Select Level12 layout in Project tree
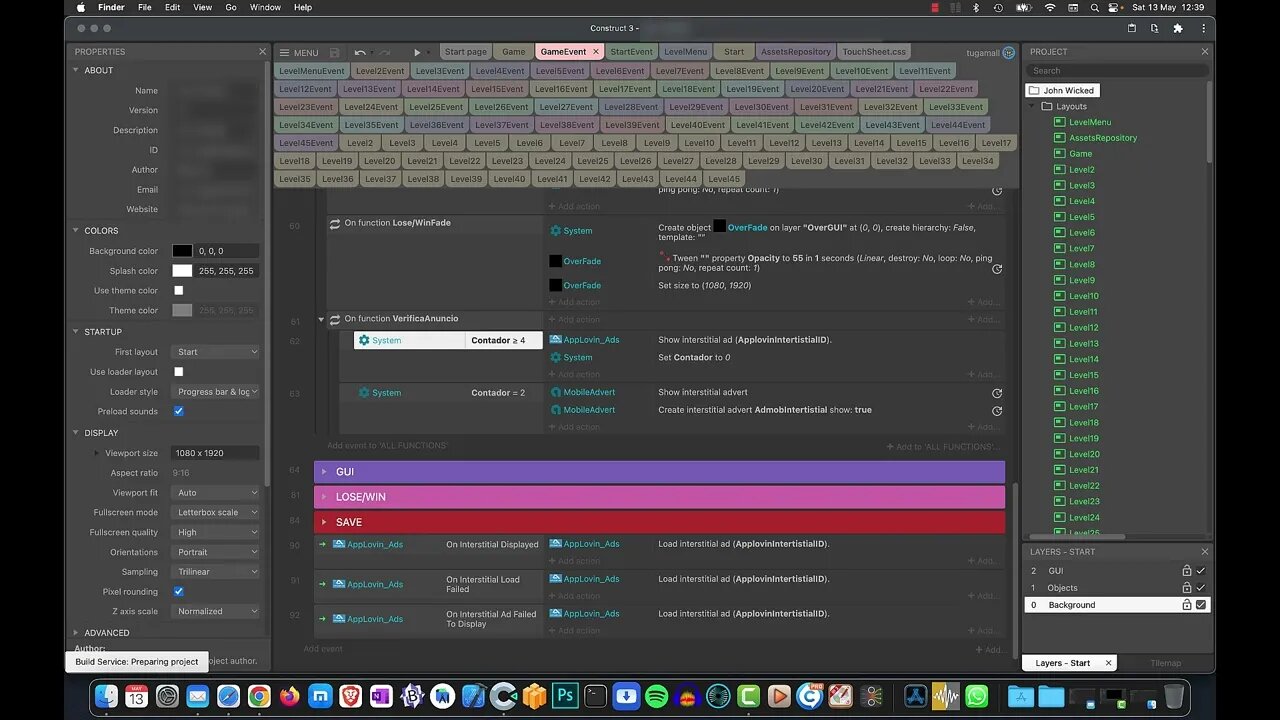This screenshot has height=720, width=1280. [x=1083, y=328]
